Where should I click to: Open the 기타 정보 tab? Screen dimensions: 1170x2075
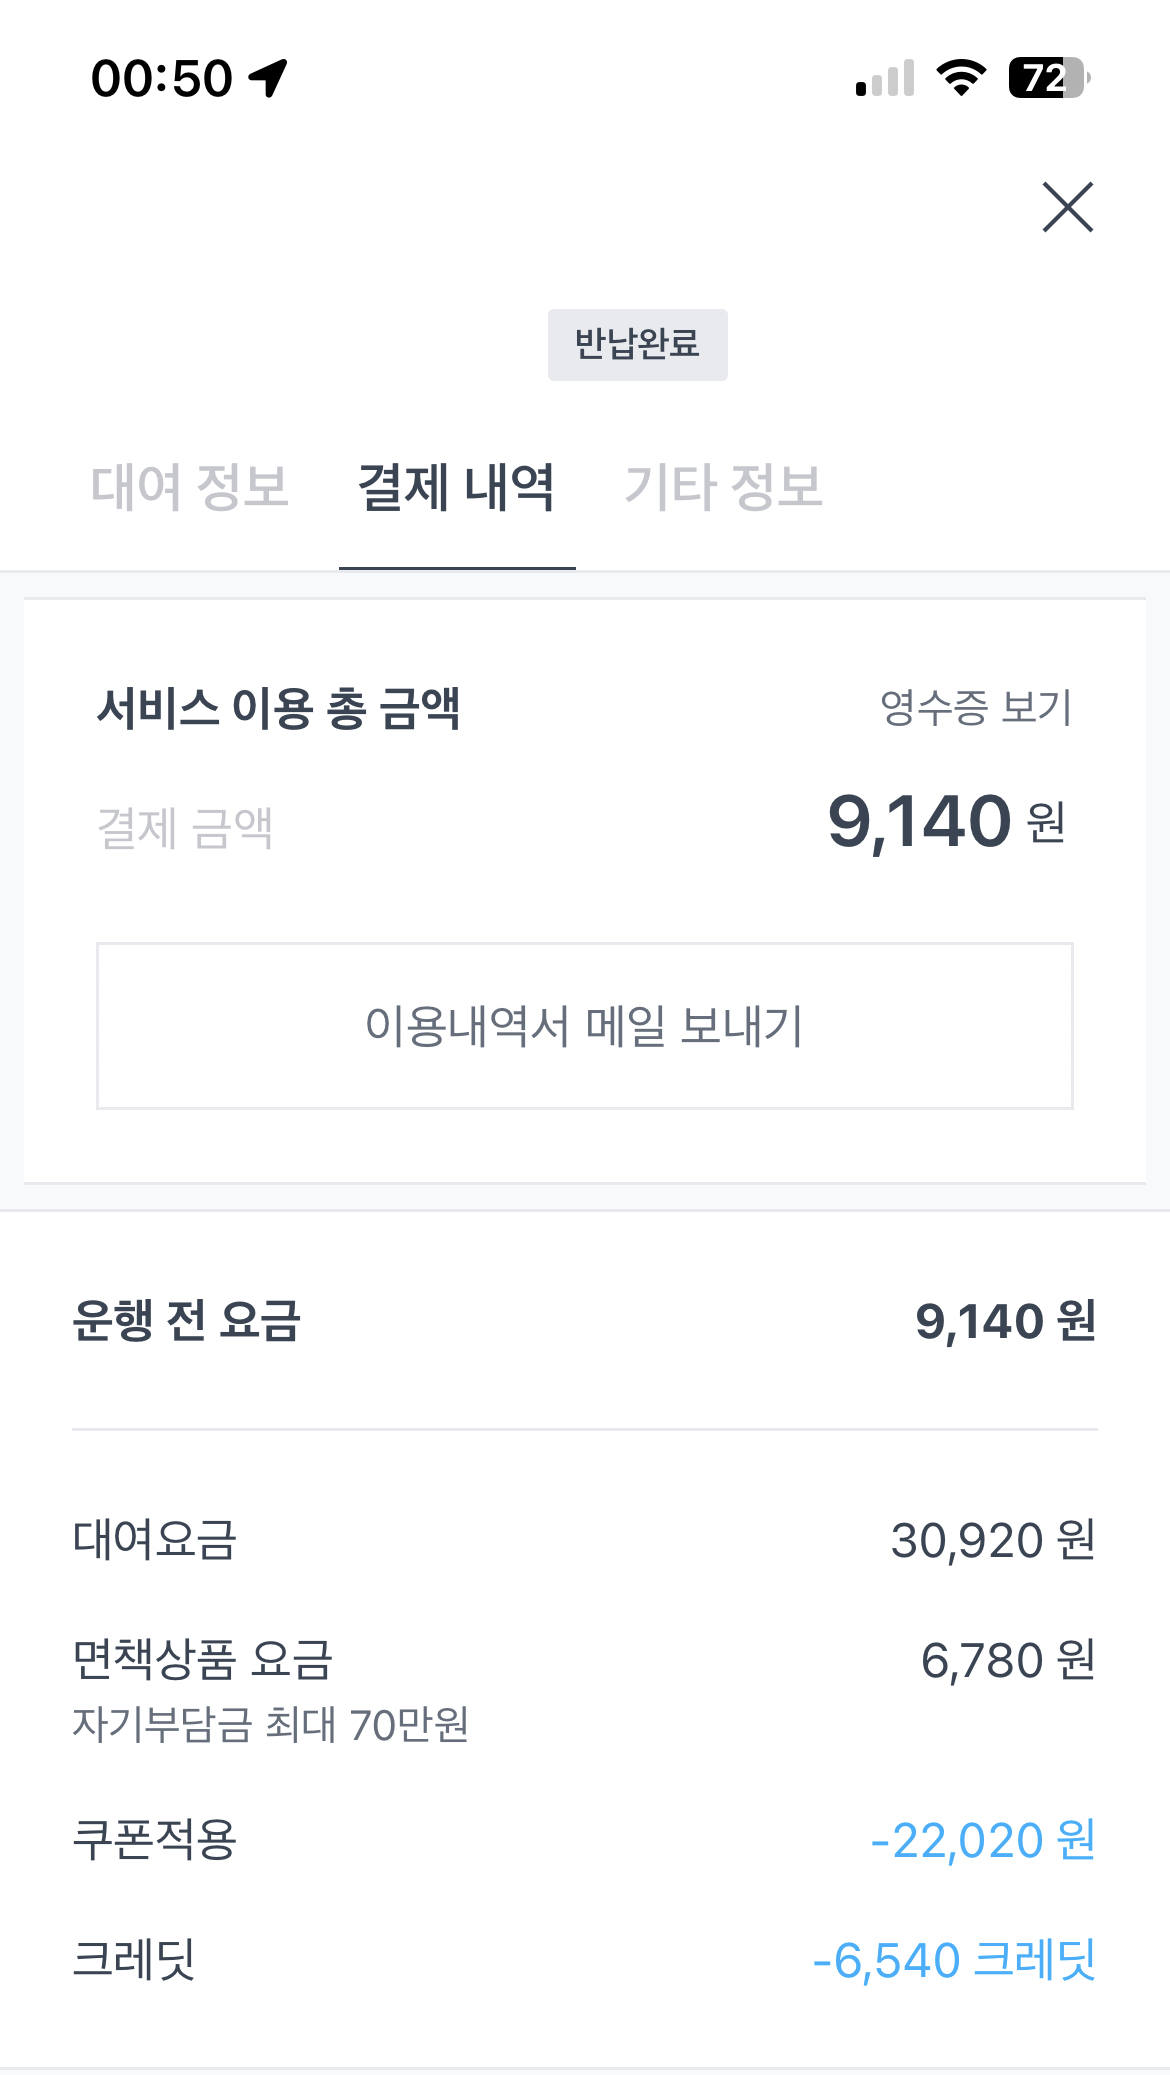[723, 487]
